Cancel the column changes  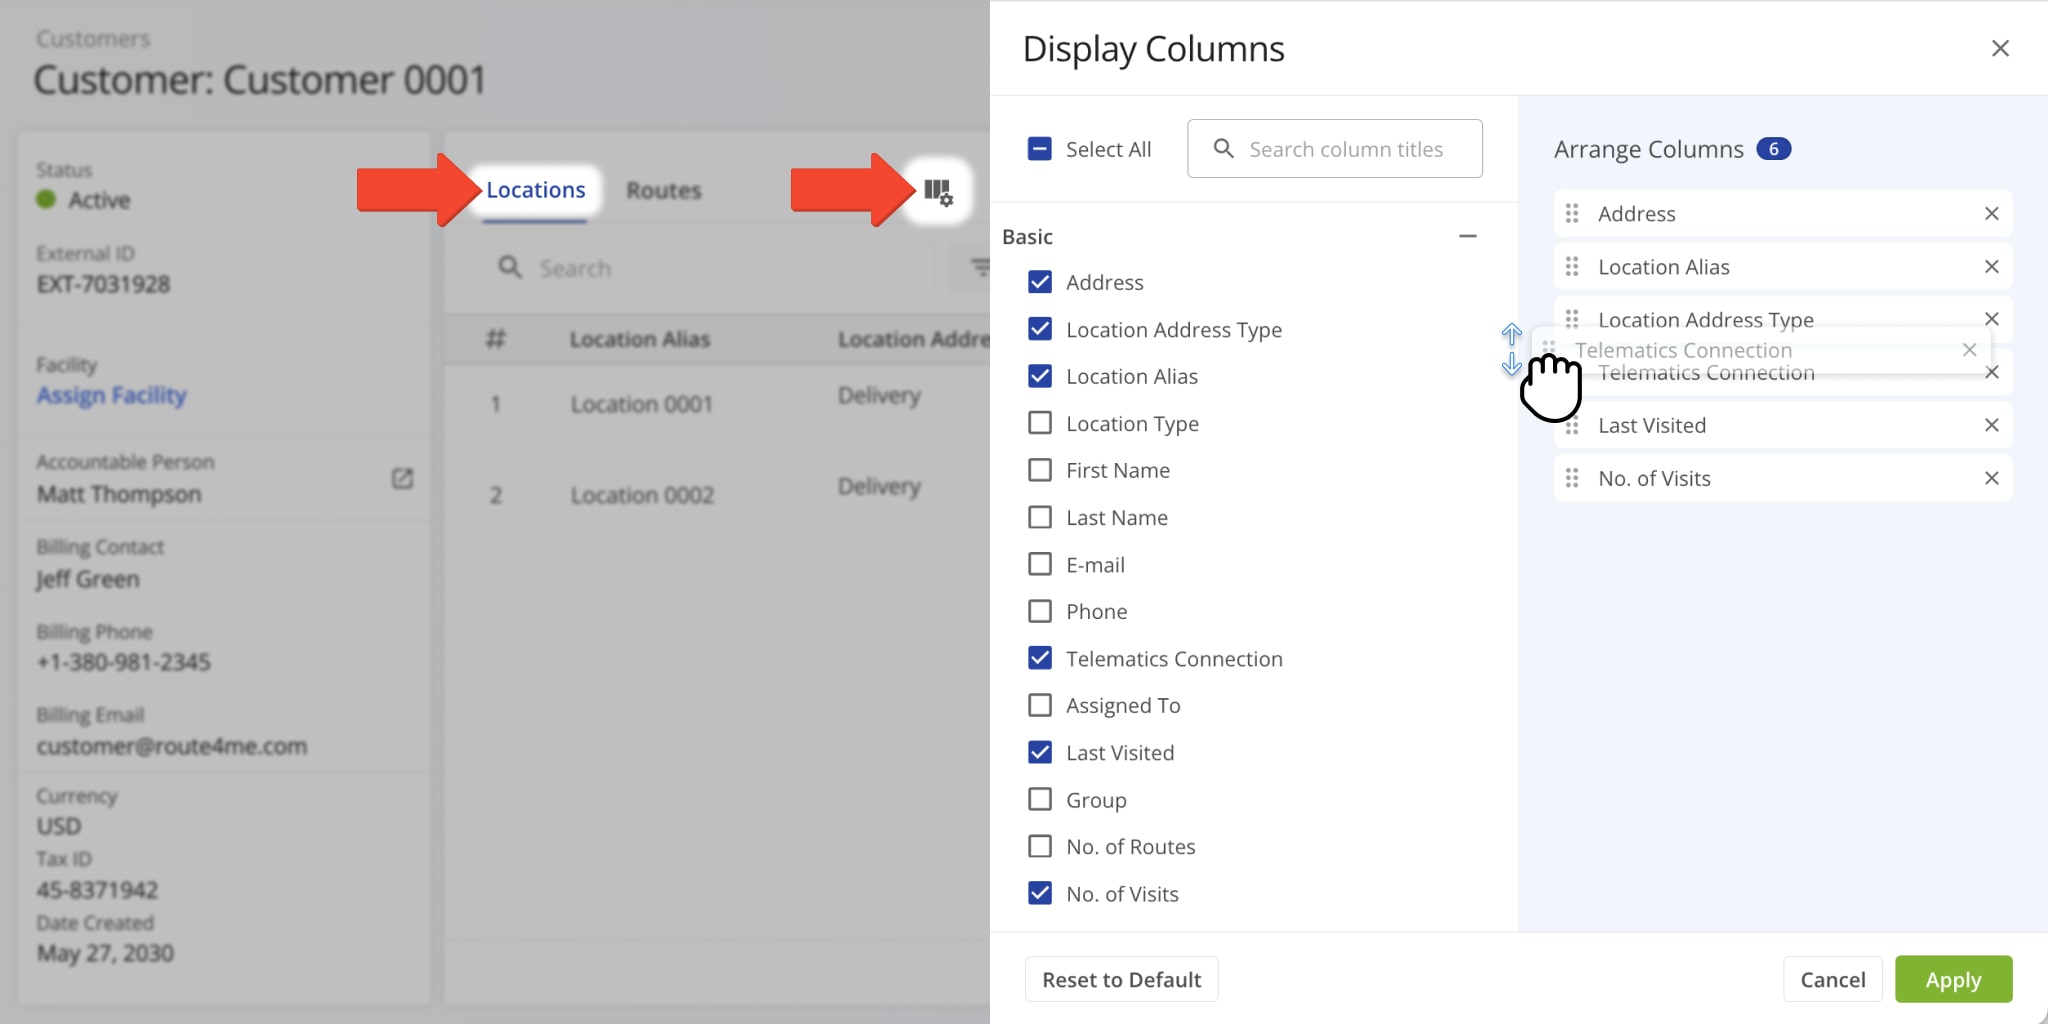[1832, 979]
